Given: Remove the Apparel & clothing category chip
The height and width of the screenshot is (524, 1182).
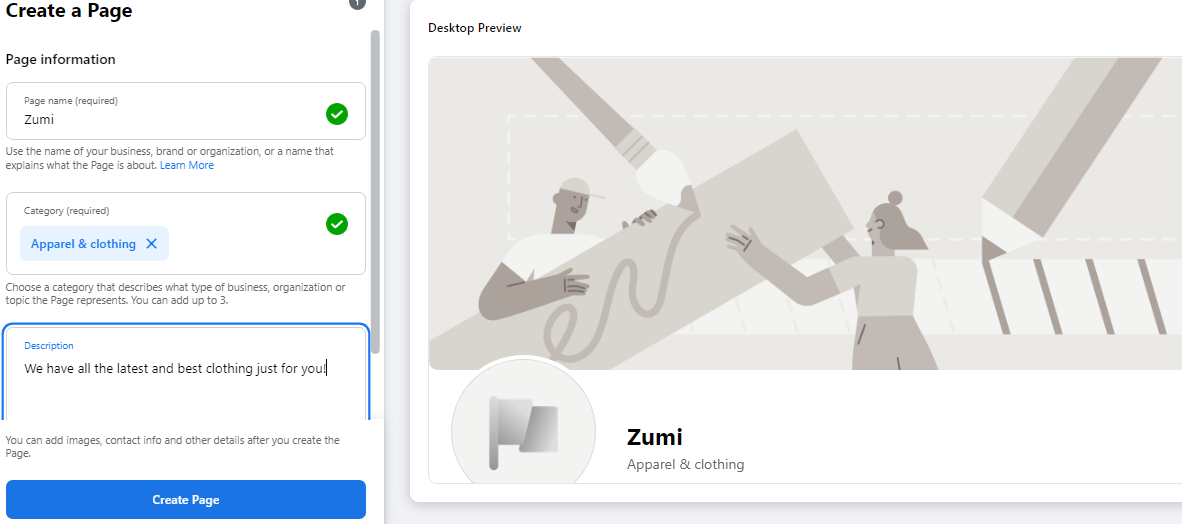Looking at the screenshot, I should pos(152,244).
